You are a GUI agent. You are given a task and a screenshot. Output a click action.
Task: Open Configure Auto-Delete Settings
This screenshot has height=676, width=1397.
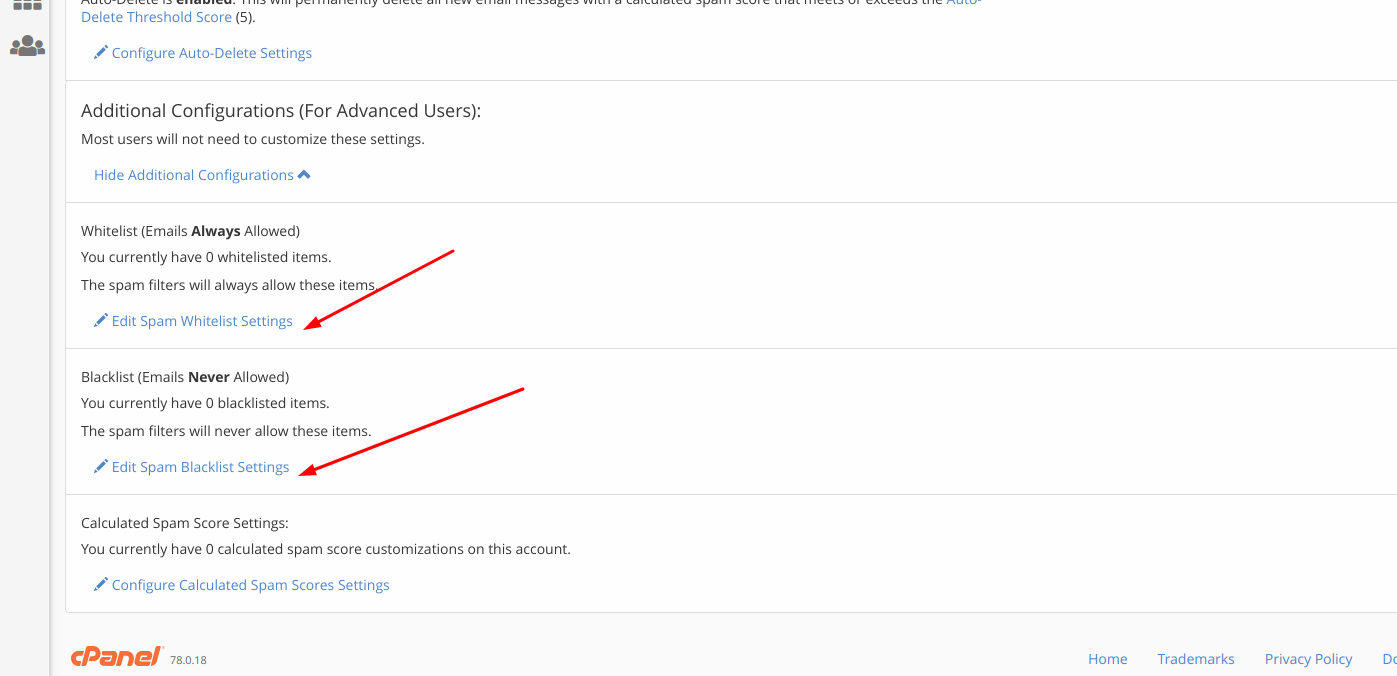coord(211,53)
